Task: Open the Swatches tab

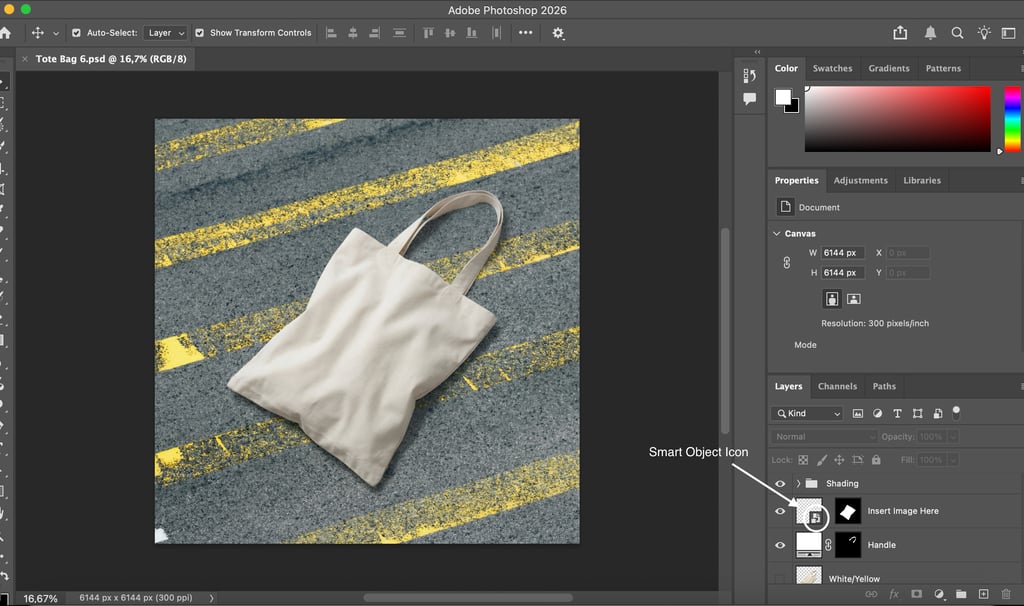Action: point(832,68)
